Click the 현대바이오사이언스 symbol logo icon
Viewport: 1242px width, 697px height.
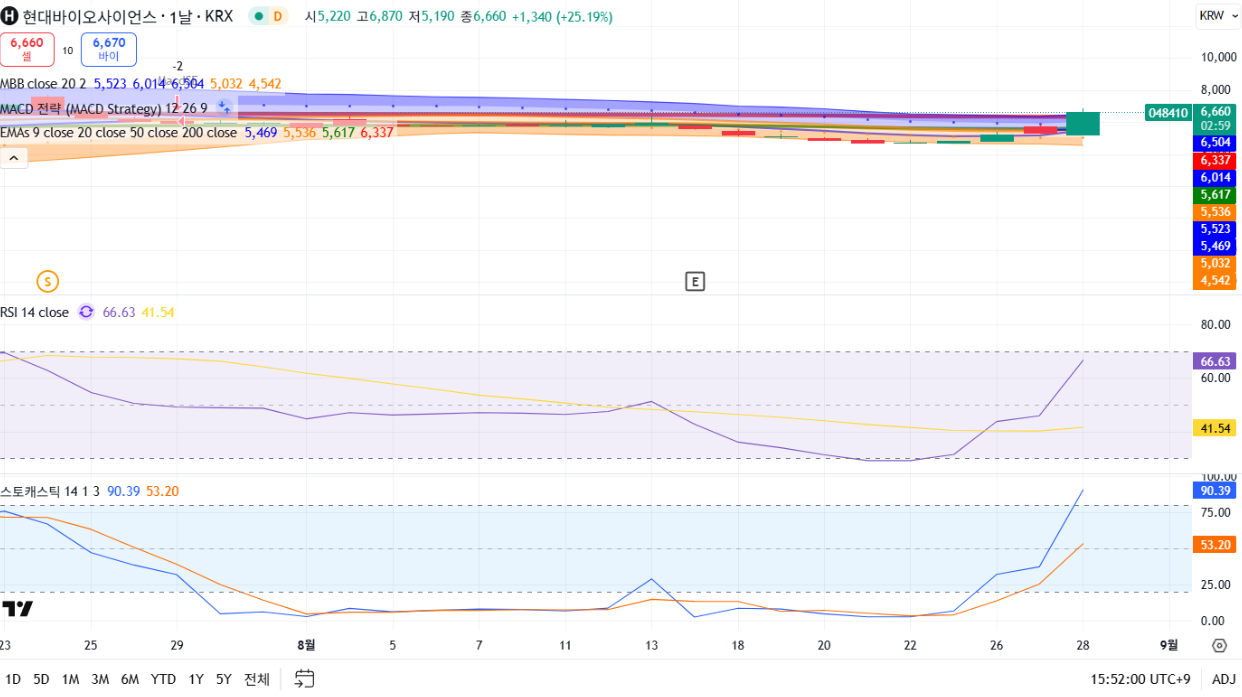pyautogui.click(x=10, y=16)
